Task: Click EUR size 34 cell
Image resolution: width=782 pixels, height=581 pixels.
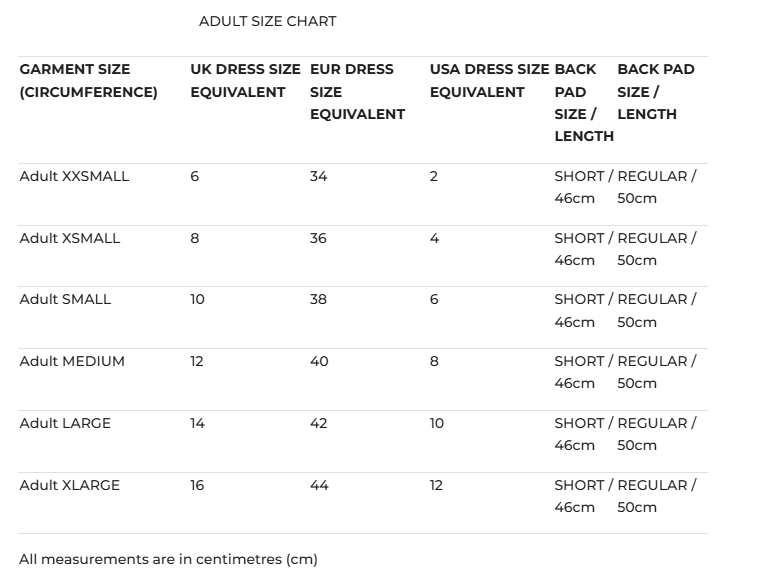Action: coord(318,176)
